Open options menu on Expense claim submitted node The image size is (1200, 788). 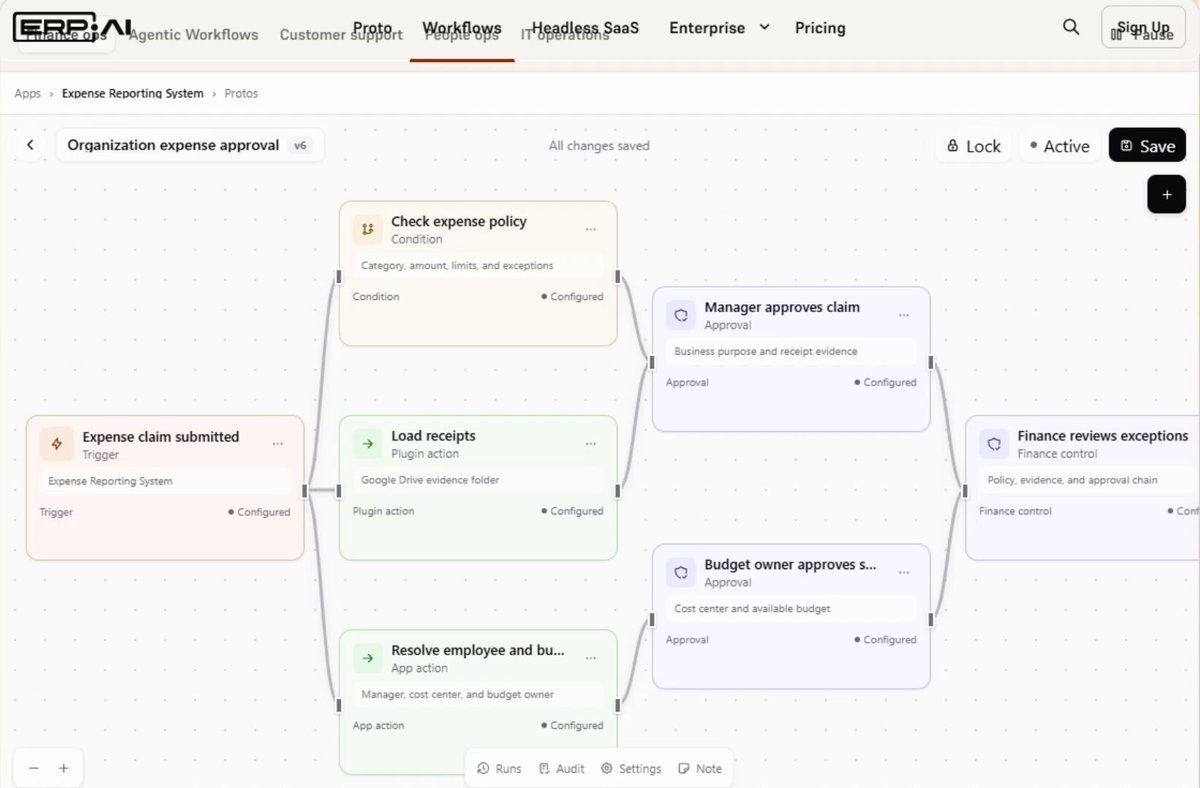click(x=278, y=444)
